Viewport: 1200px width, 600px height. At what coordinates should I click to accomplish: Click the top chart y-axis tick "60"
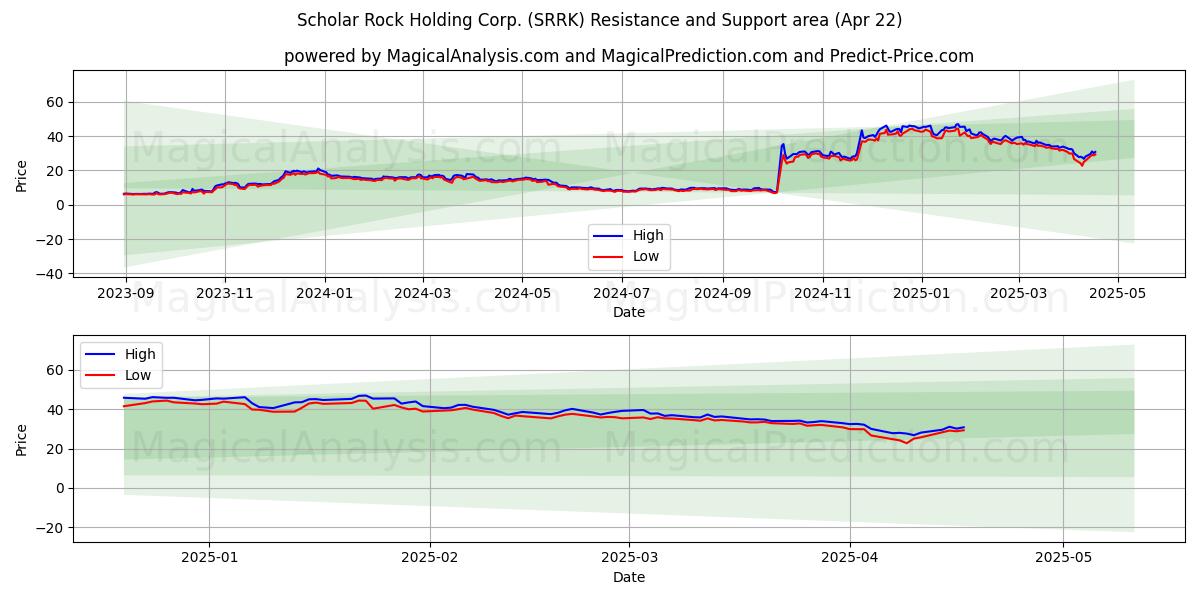pyautogui.click(x=56, y=102)
